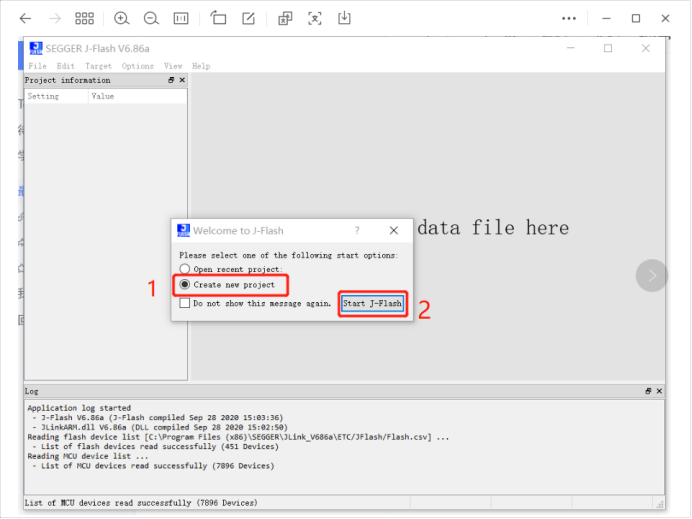Open the more options ellipsis menu

tap(569, 18)
